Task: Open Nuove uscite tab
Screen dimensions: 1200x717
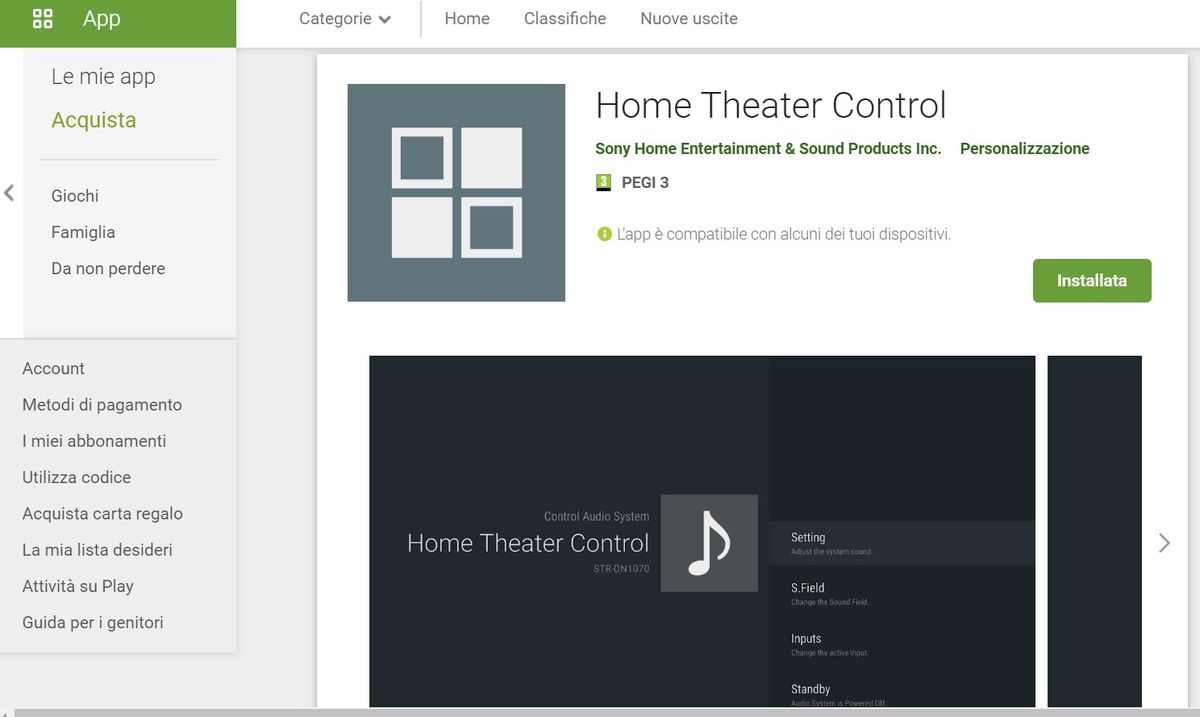Action: [x=689, y=19]
